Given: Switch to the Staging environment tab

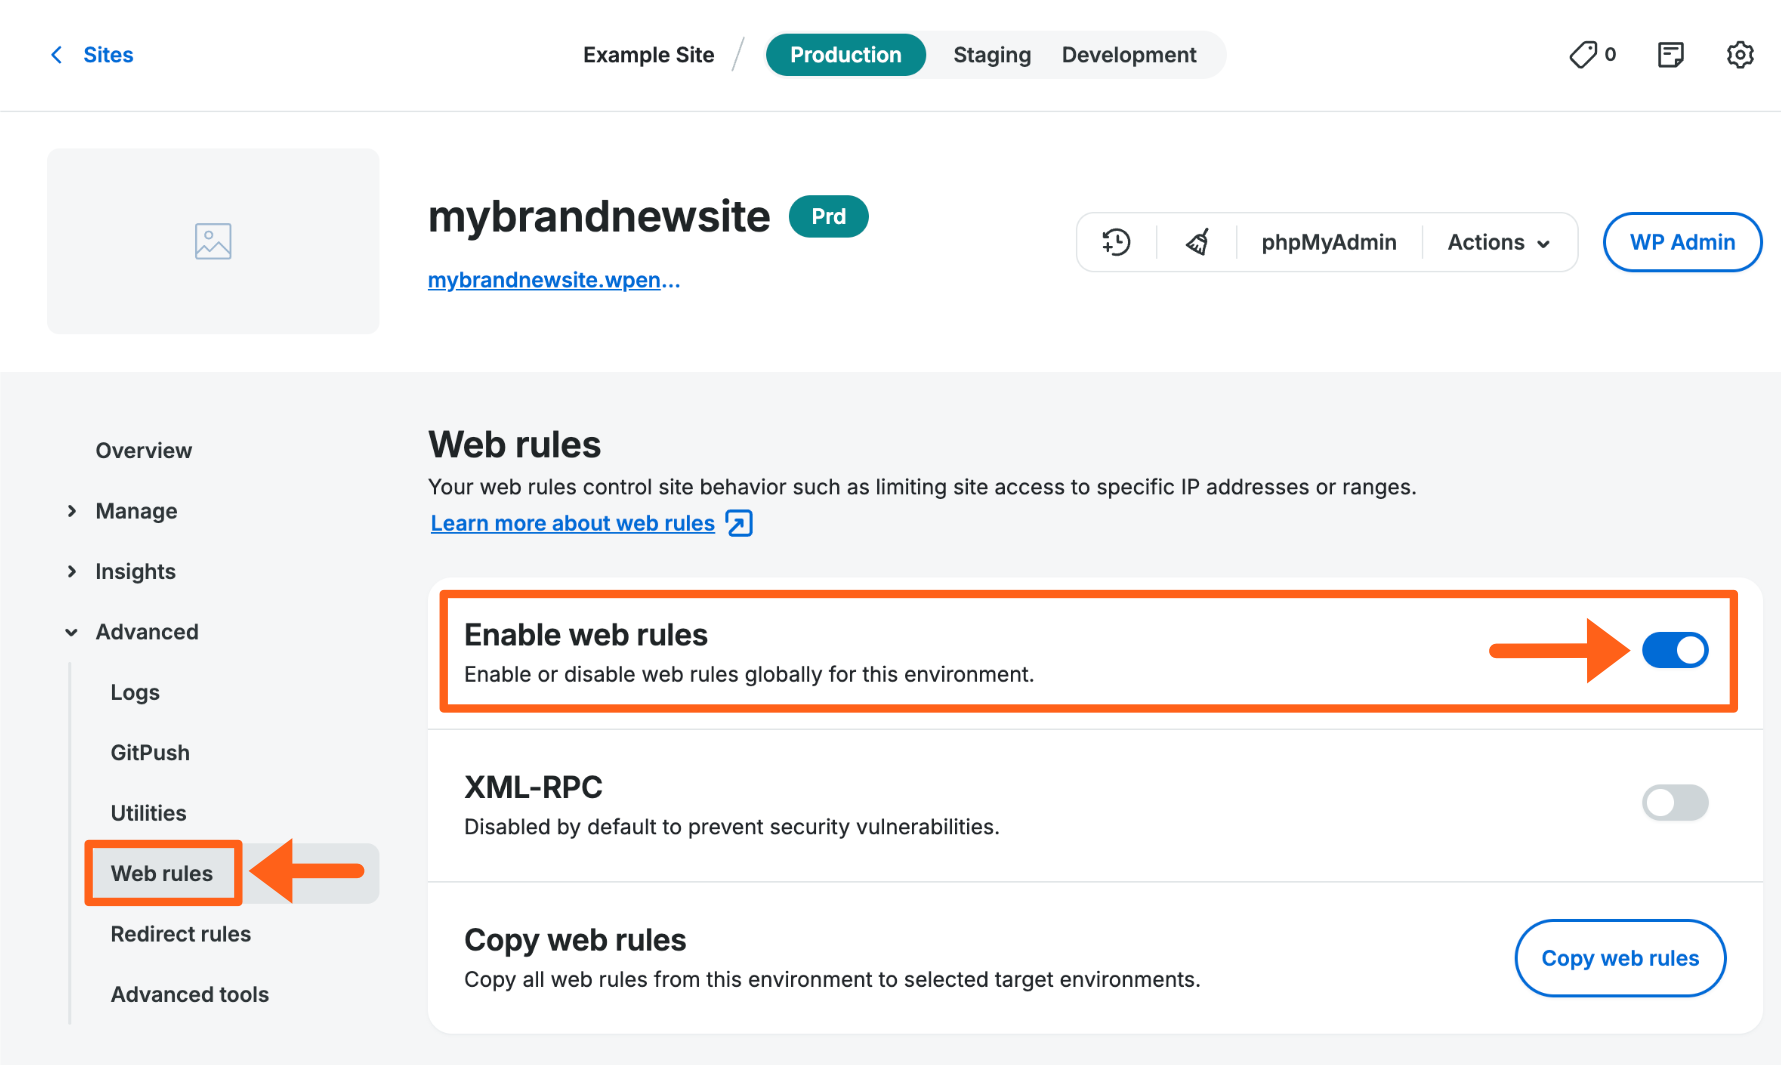Looking at the screenshot, I should click(x=991, y=55).
